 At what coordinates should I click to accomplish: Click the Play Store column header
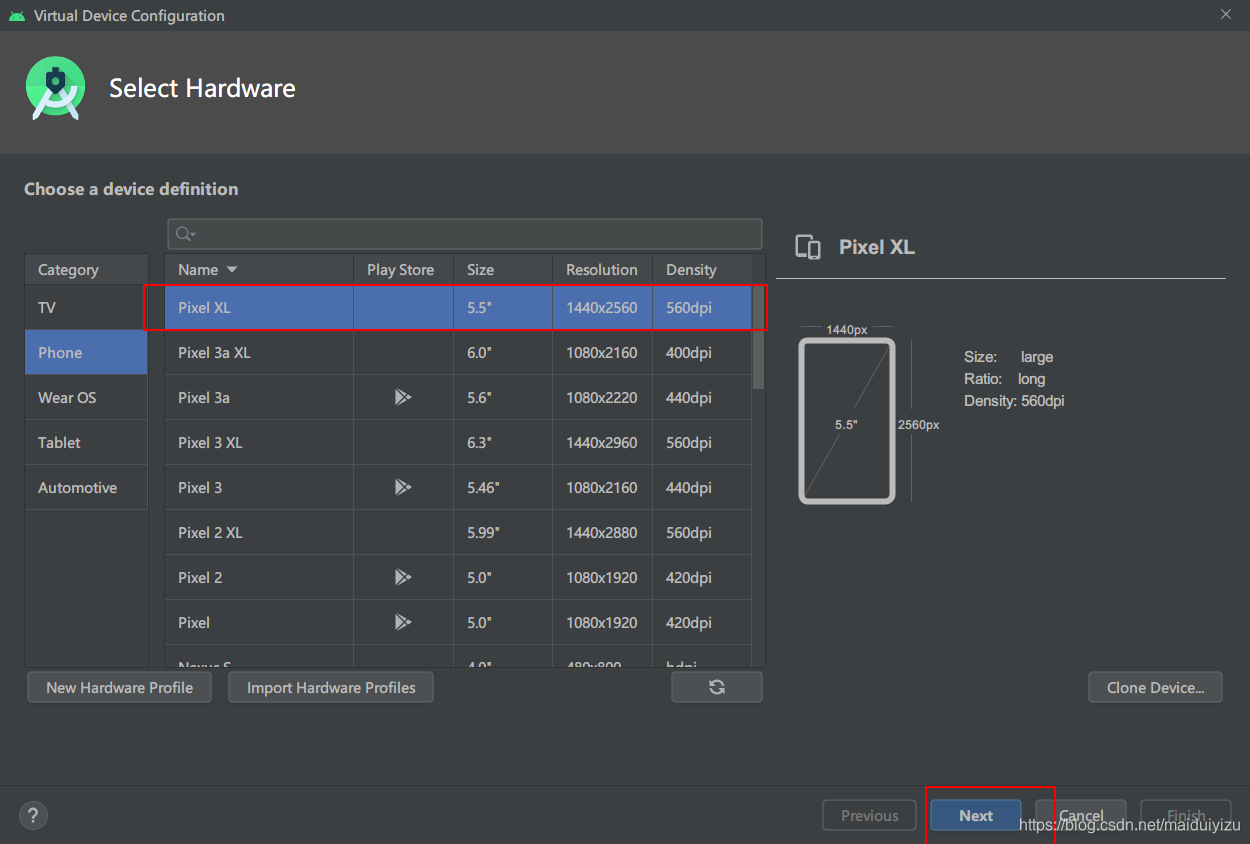pos(403,269)
